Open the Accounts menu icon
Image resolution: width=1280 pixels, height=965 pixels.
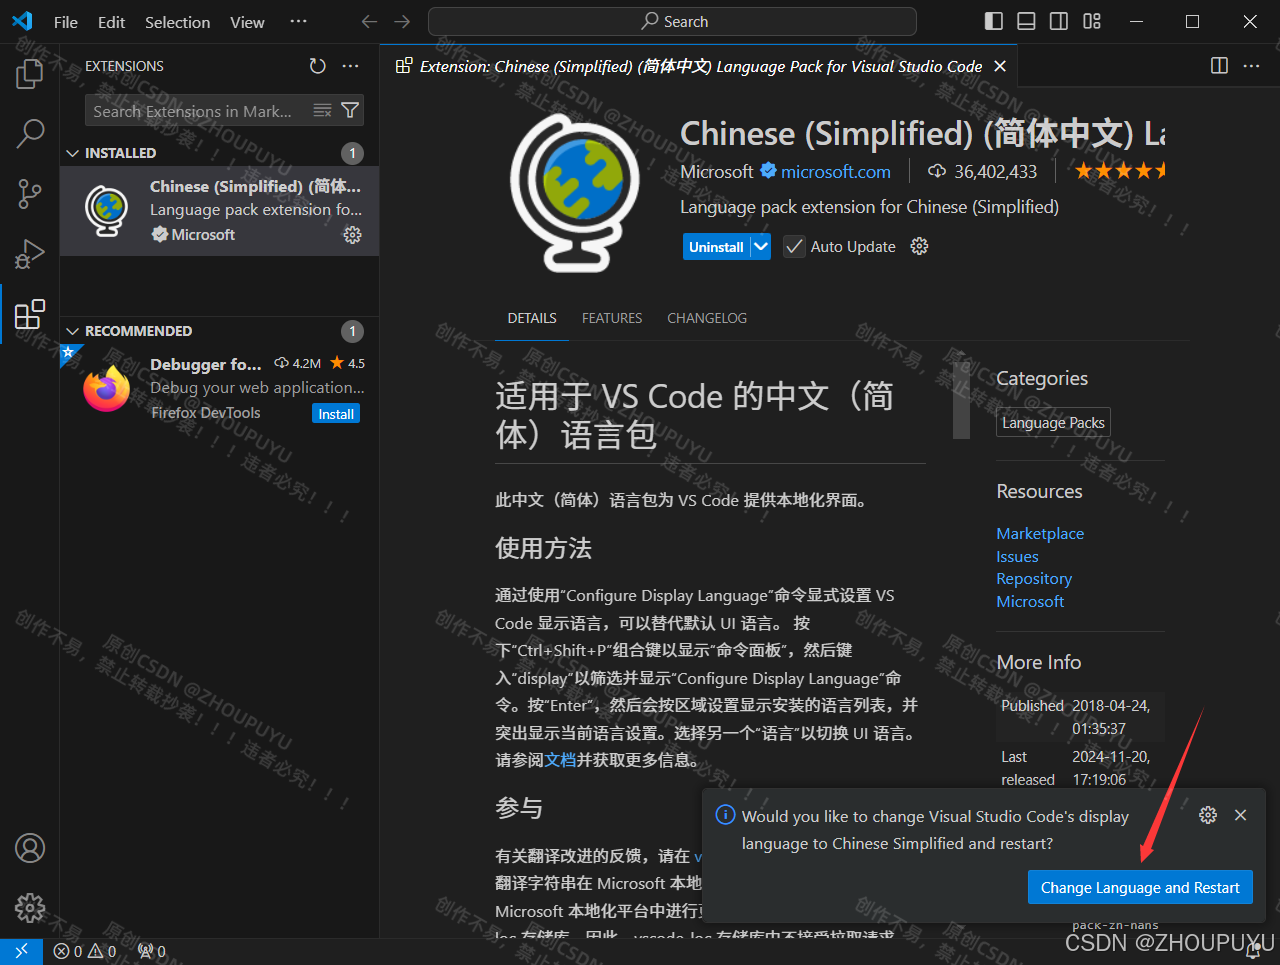tap(30, 848)
